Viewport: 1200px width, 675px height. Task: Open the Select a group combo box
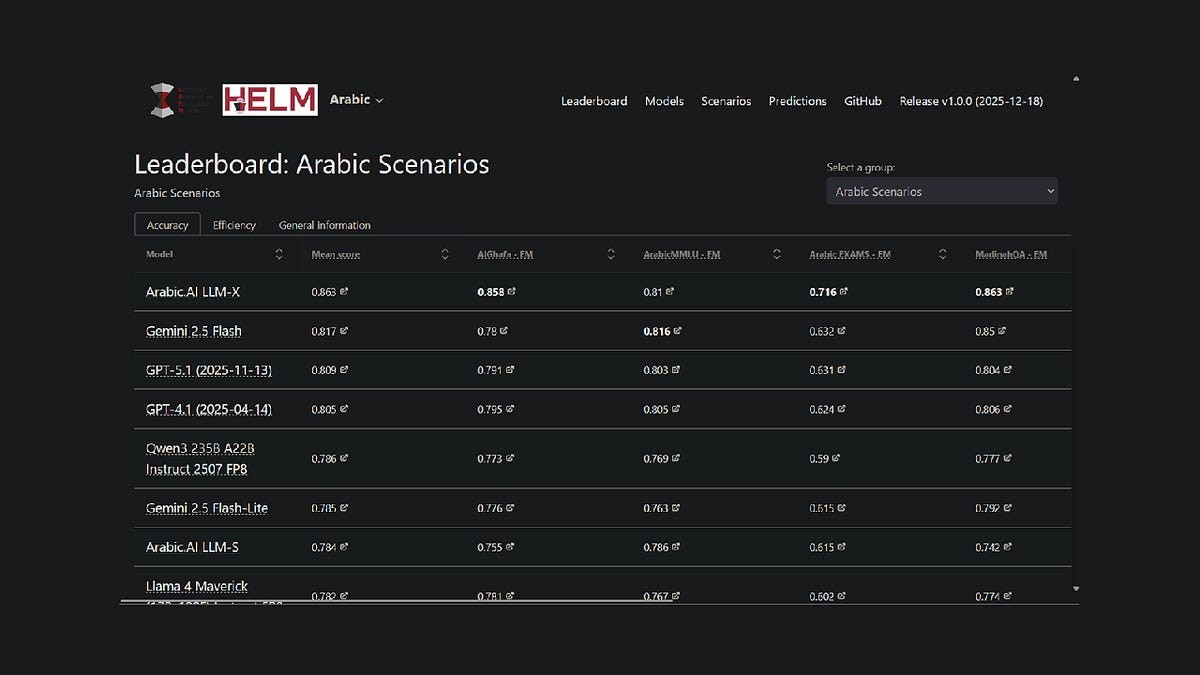pyautogui.click(x=941, y=191)
